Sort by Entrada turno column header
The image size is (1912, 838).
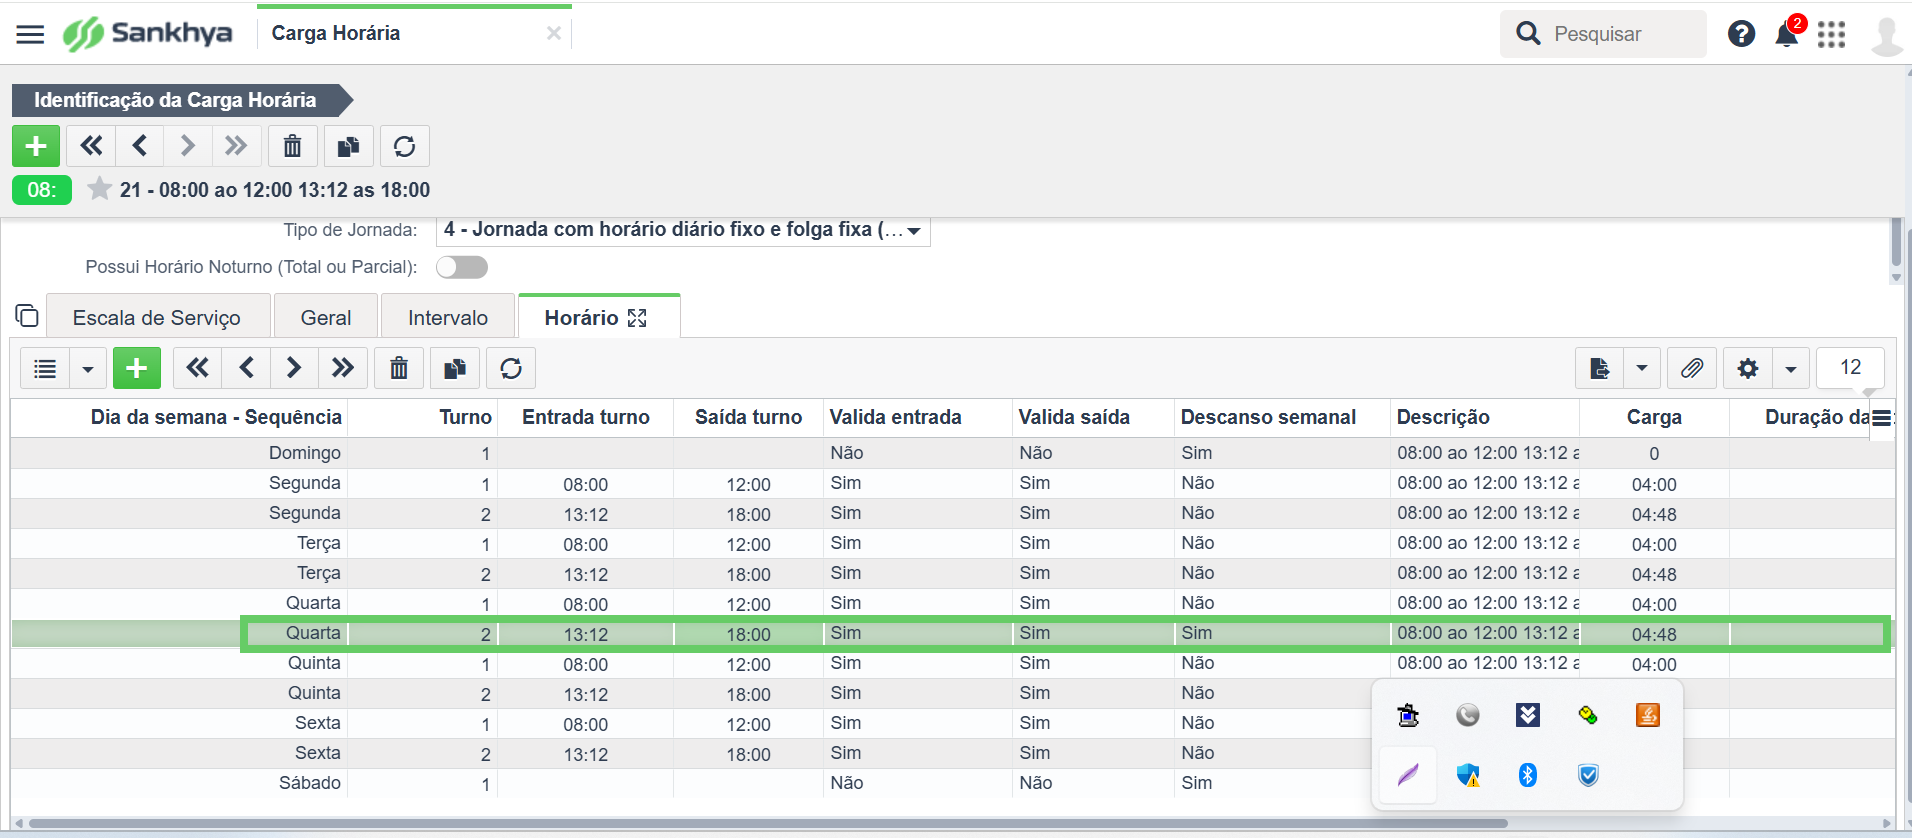point(586,417)
